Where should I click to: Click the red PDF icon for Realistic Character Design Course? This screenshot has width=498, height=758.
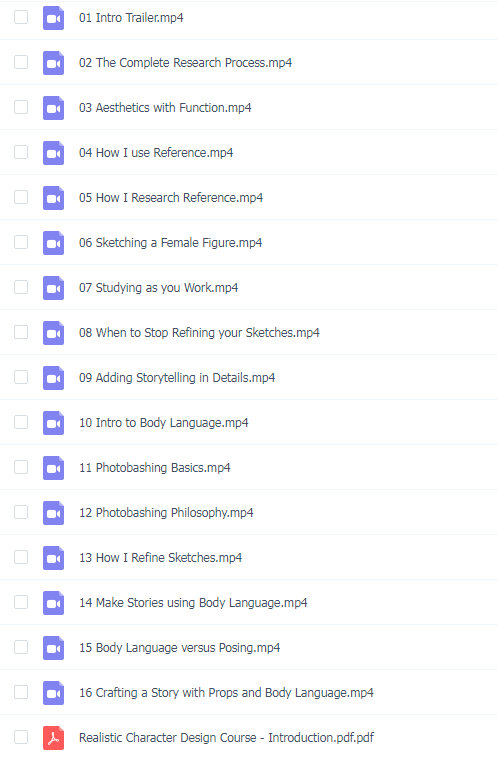[x=53, y=738]
